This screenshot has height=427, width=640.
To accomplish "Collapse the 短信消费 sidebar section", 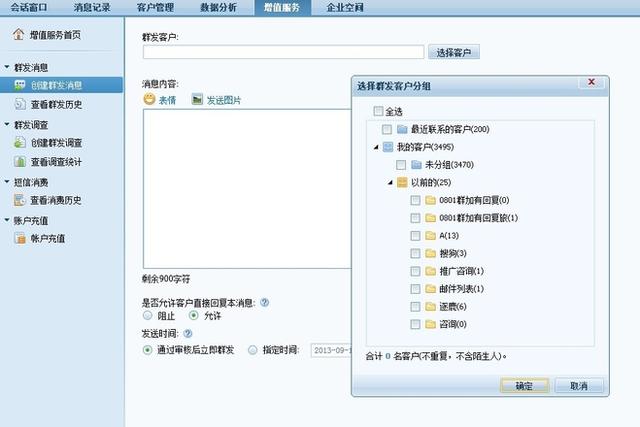I will (x=7, y=181).
